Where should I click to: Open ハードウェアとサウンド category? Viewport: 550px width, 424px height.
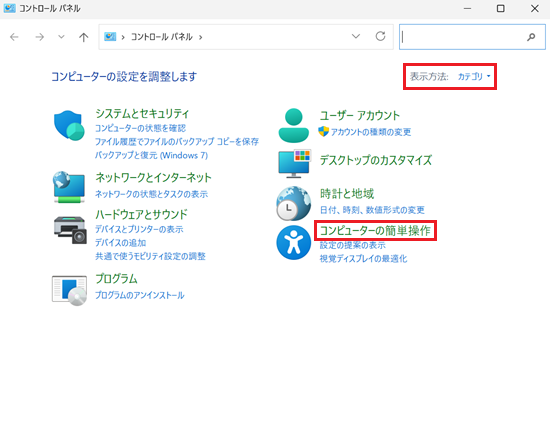[x=141, y=214]
